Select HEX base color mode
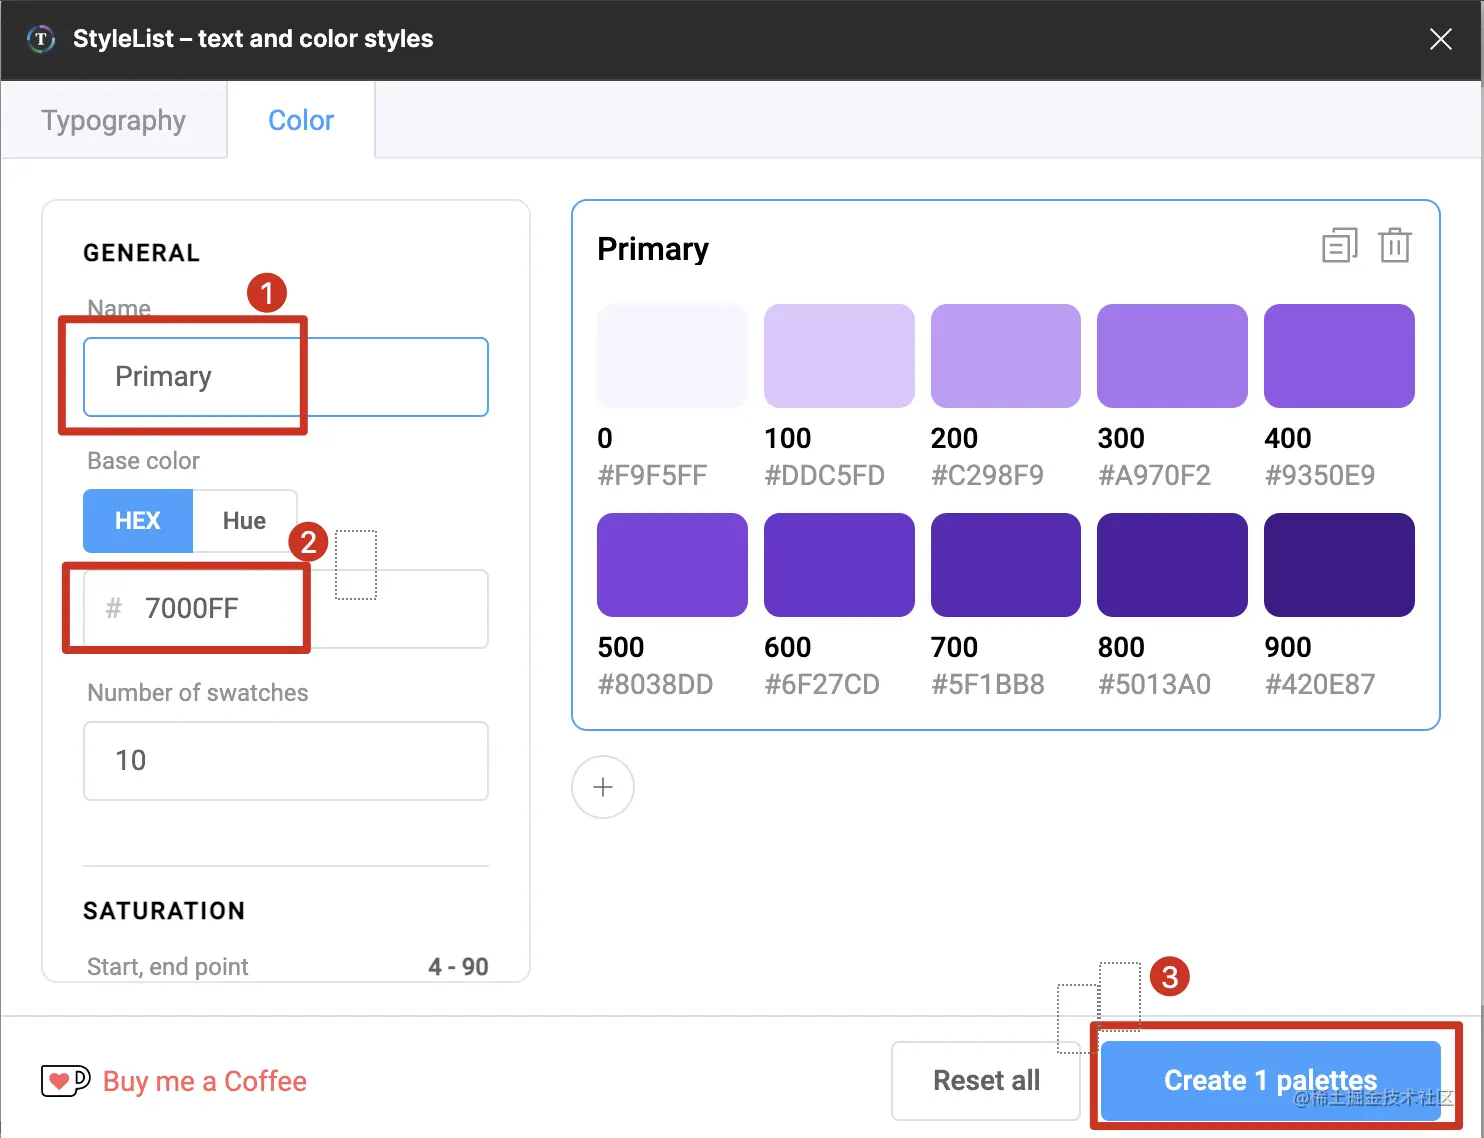The height and width of the screenshot is (1138, 1484). pyautogui.click(x=138, y=521)
